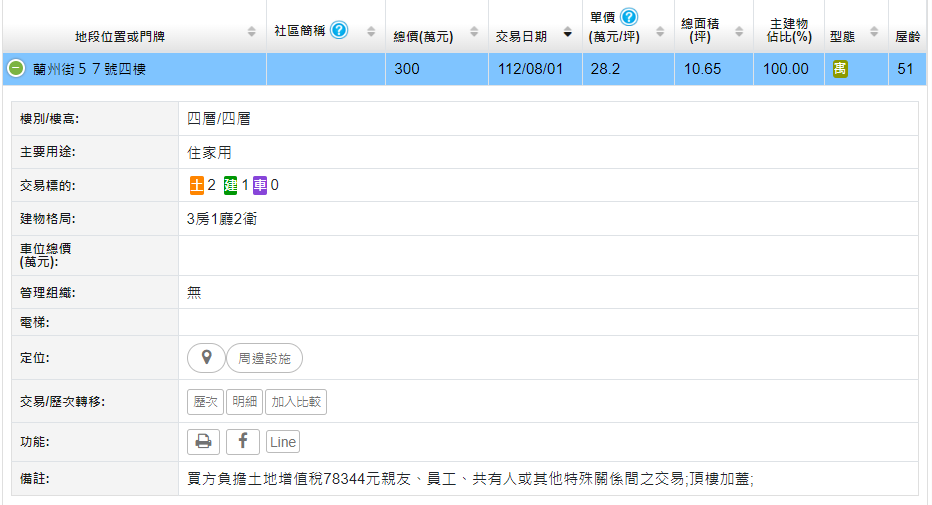This screenshot has width=932, height=505.
Task: Share through the Line button
Action: click(283, 441)
